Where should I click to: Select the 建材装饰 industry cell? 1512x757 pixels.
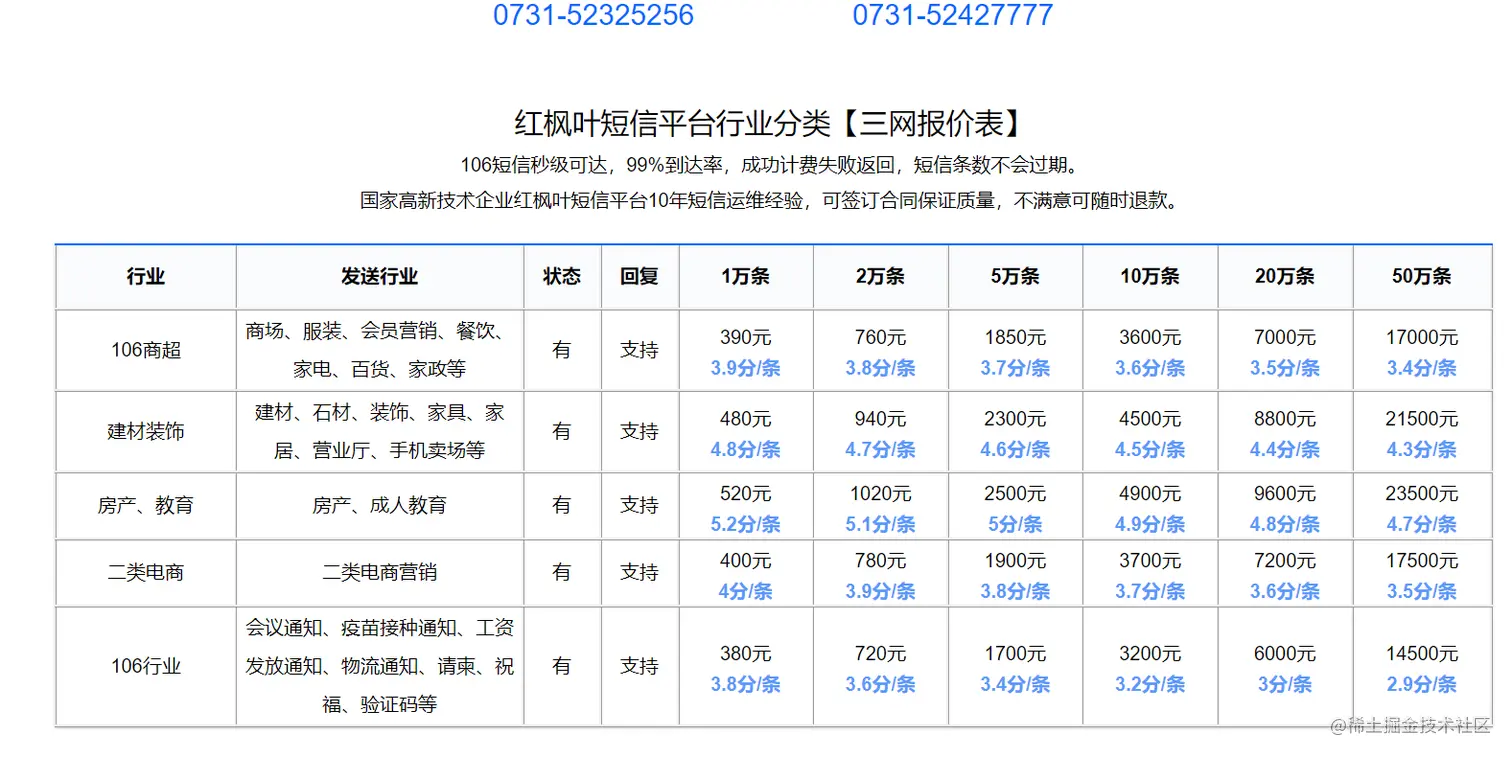pos(146,432)
